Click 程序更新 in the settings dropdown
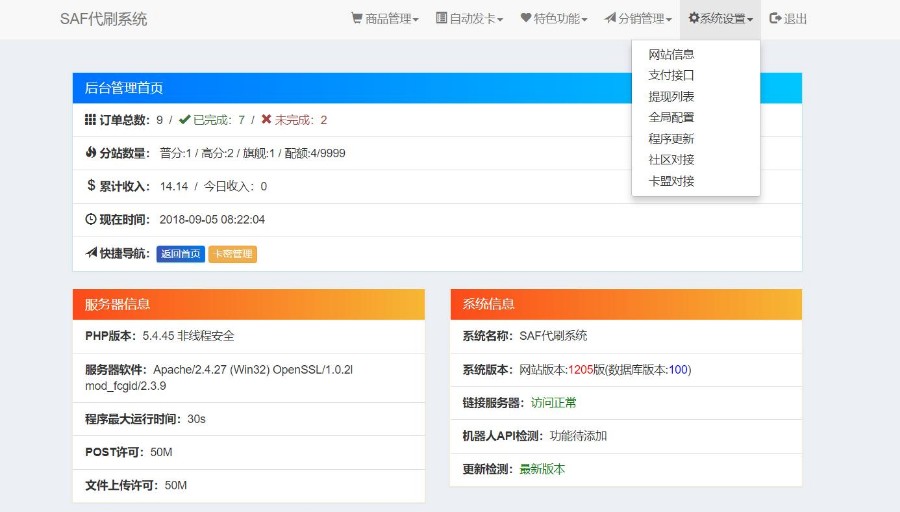The width and height of the screenshot is (900, 512). [x=671, y=138]
